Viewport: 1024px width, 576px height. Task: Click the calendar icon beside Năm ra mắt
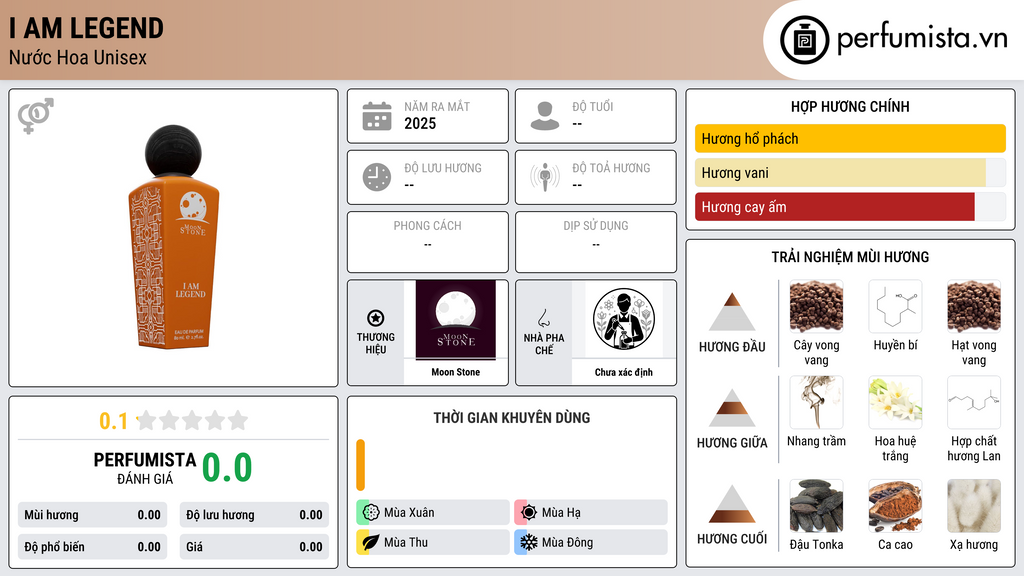point(377,116)
